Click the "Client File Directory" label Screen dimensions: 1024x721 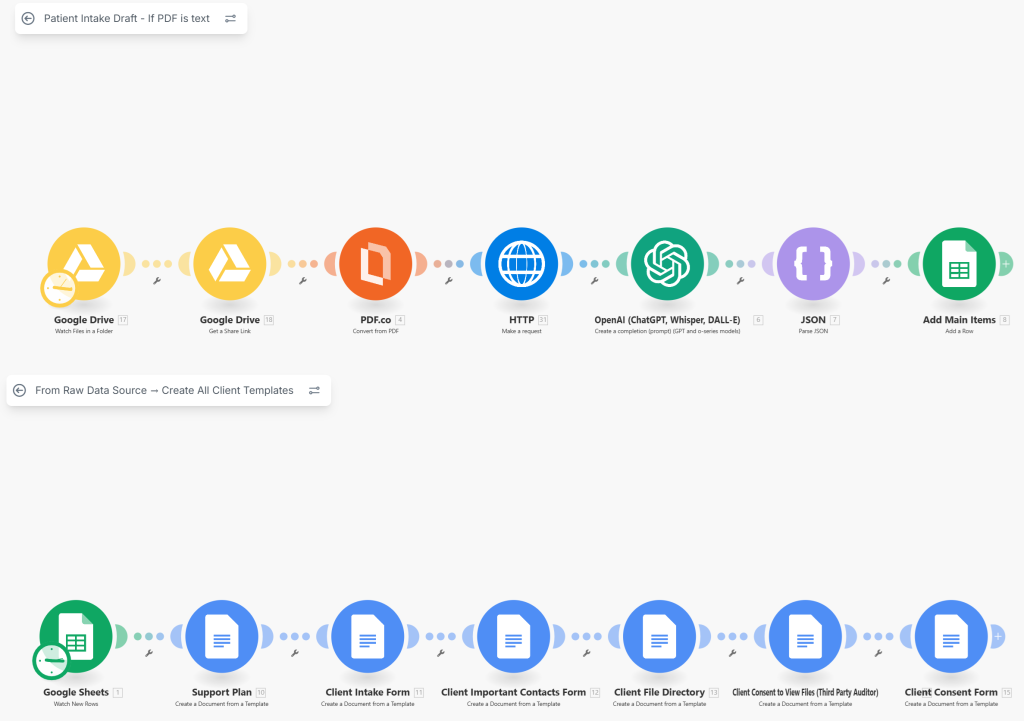click(660, 692)
